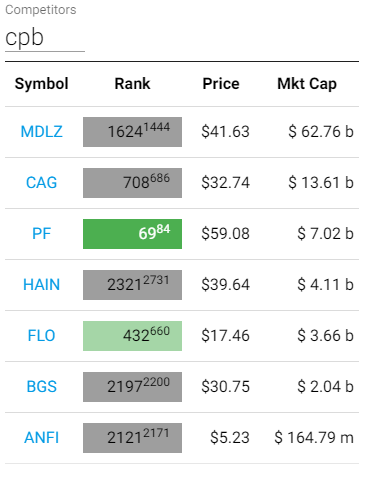Open the BGS symbol link
The image size is (365, 495).
pyautogui.click(x=41, y=387)
